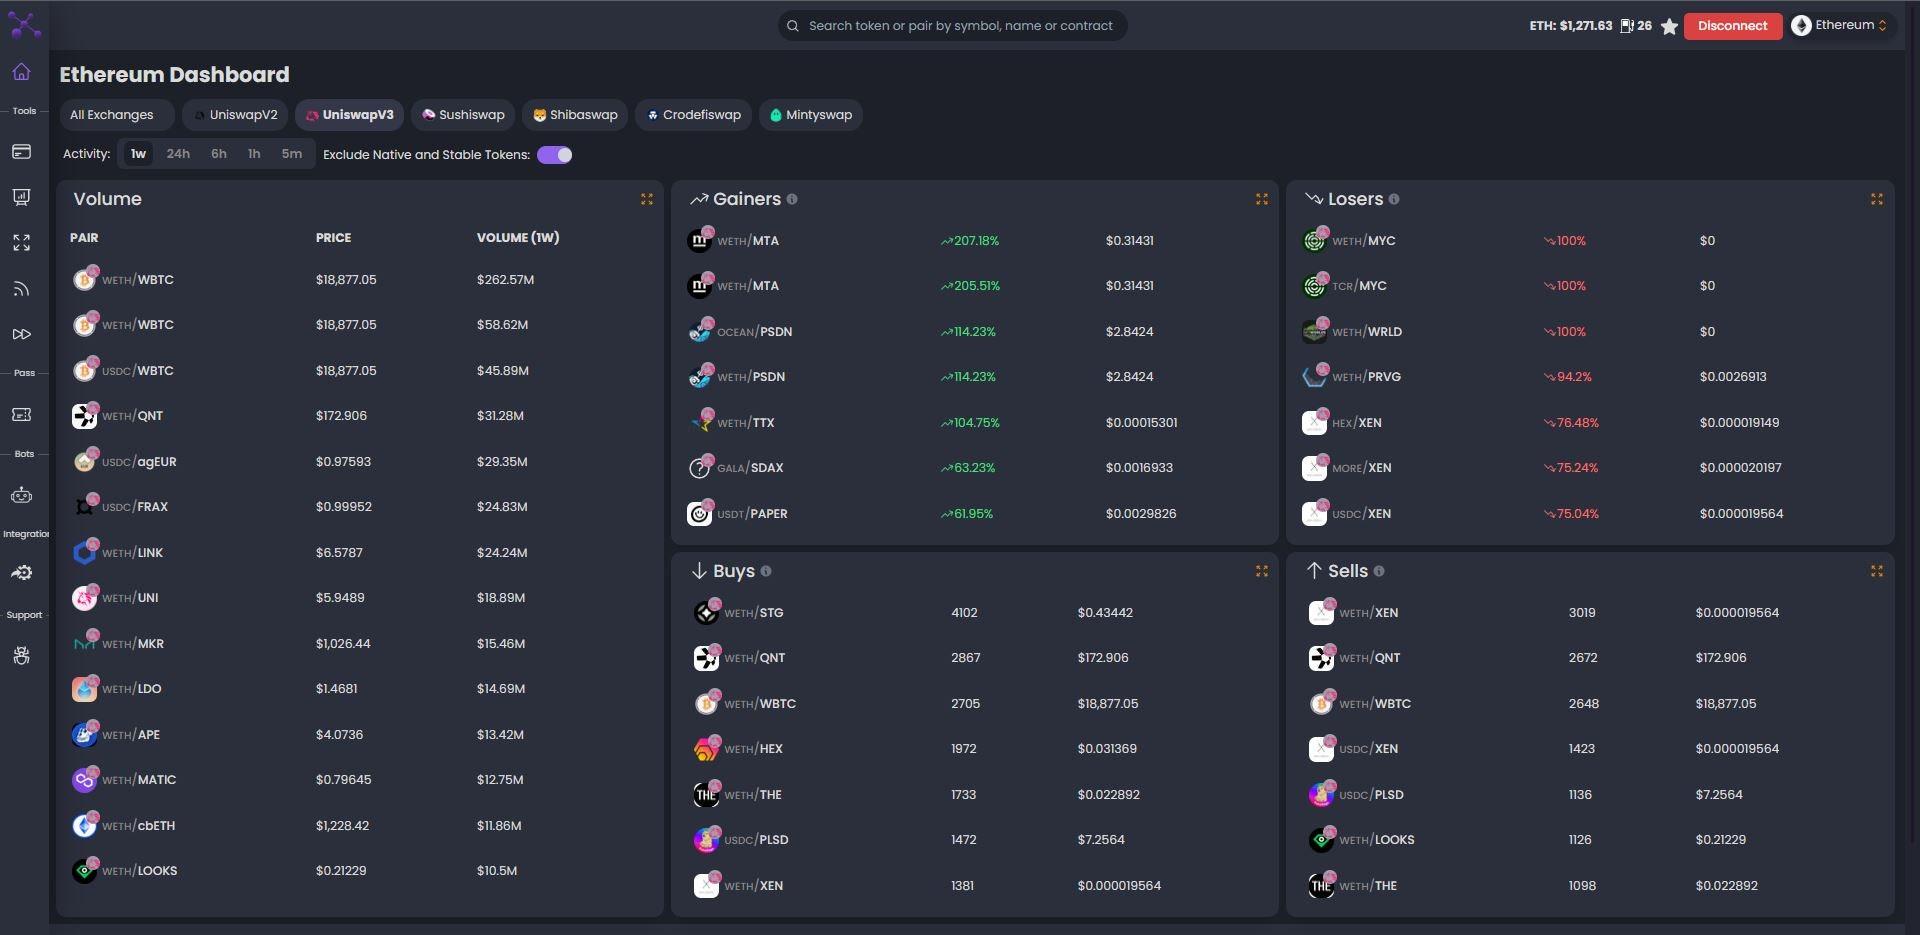Select the 24h activity timeframe

click(178, 154)
